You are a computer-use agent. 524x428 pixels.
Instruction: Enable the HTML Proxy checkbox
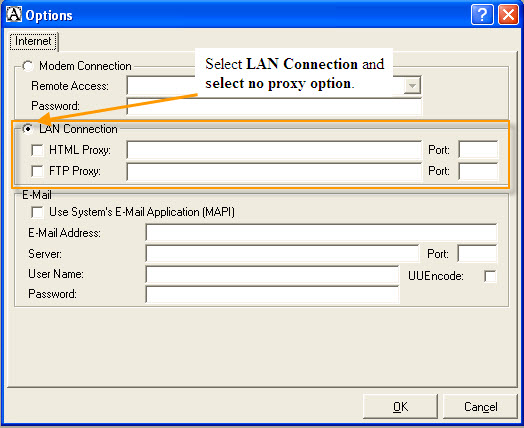37,150
